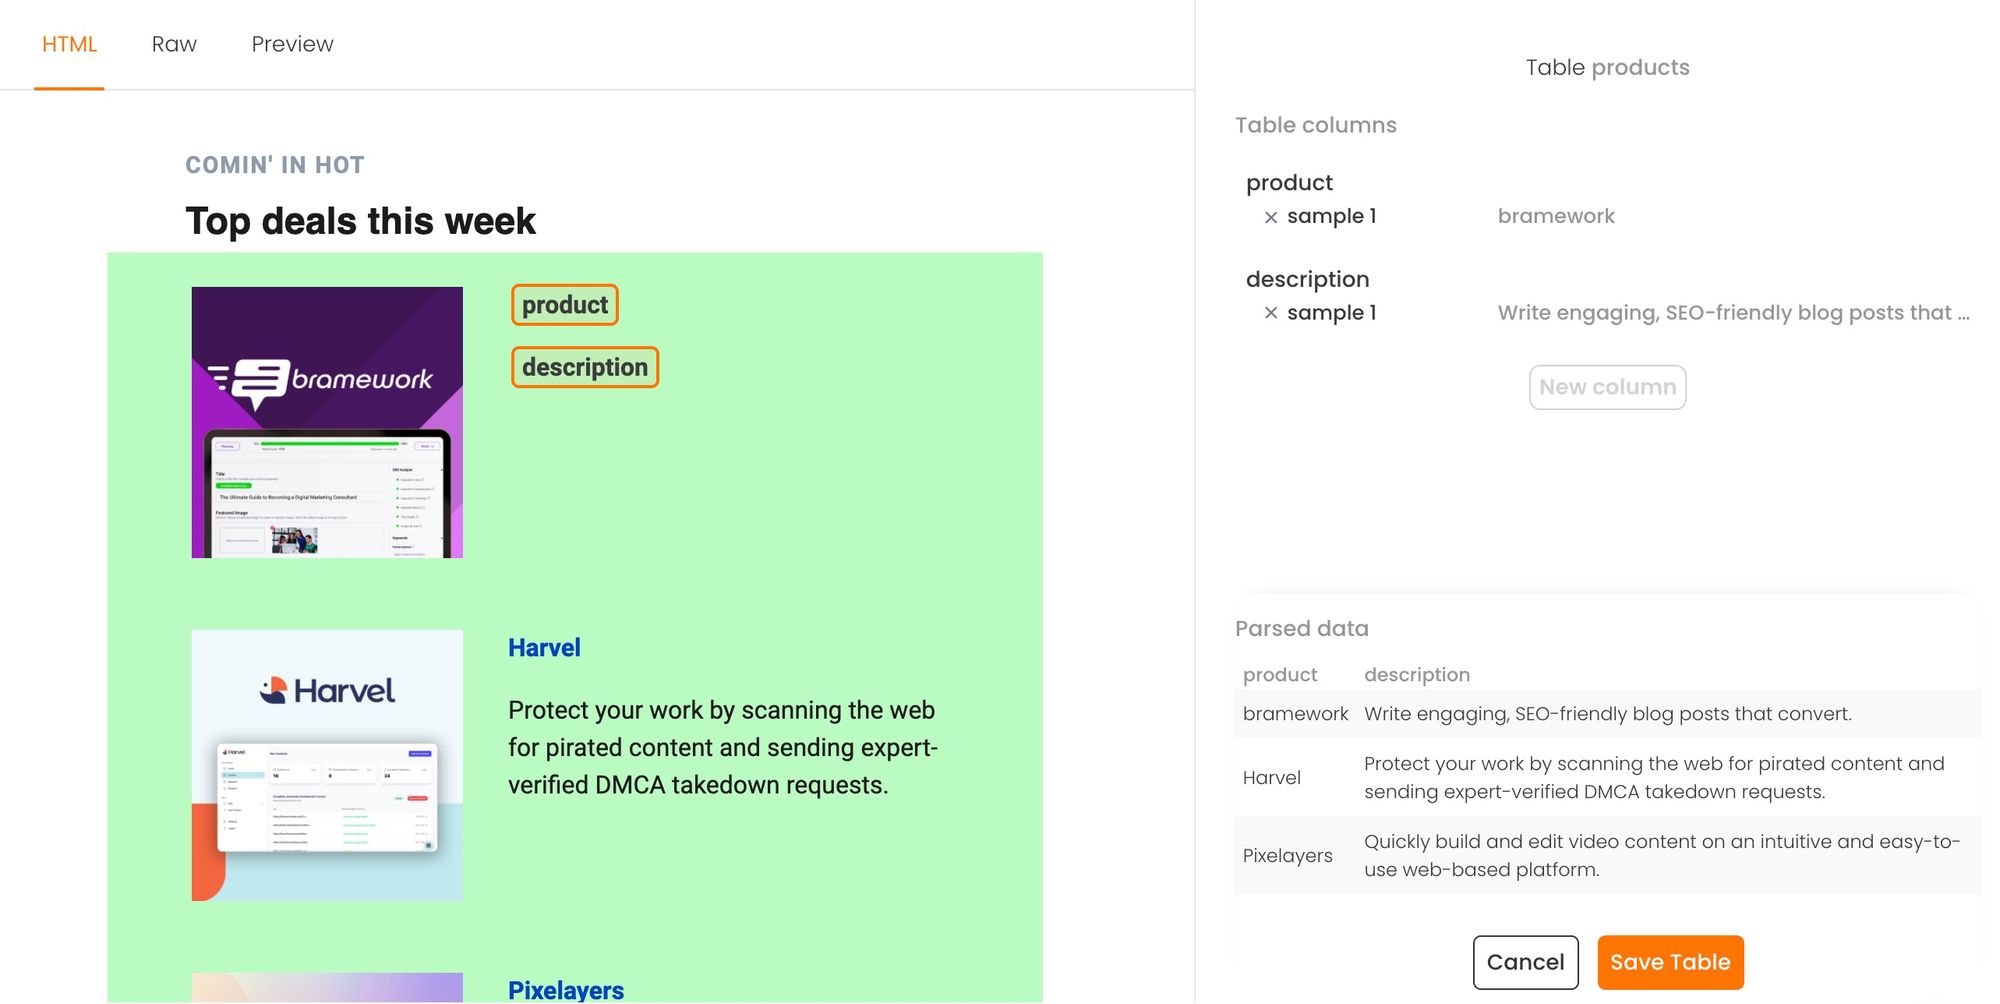2000x1004 pixels.
Task: Click the bramework sample value under product
Action: click(x=1556, y=216)
